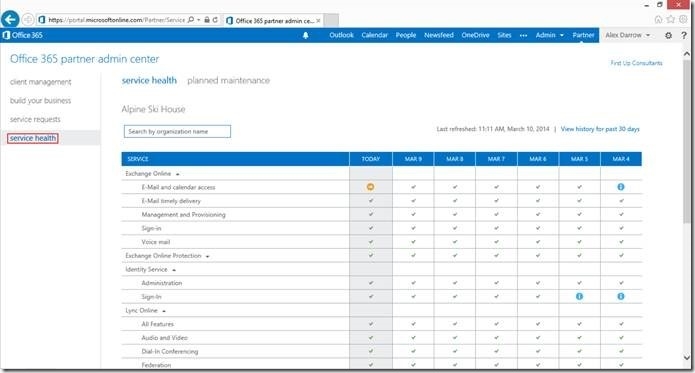Open client management in the sidebar
The image size is (695, 373).
coord(40,82)
